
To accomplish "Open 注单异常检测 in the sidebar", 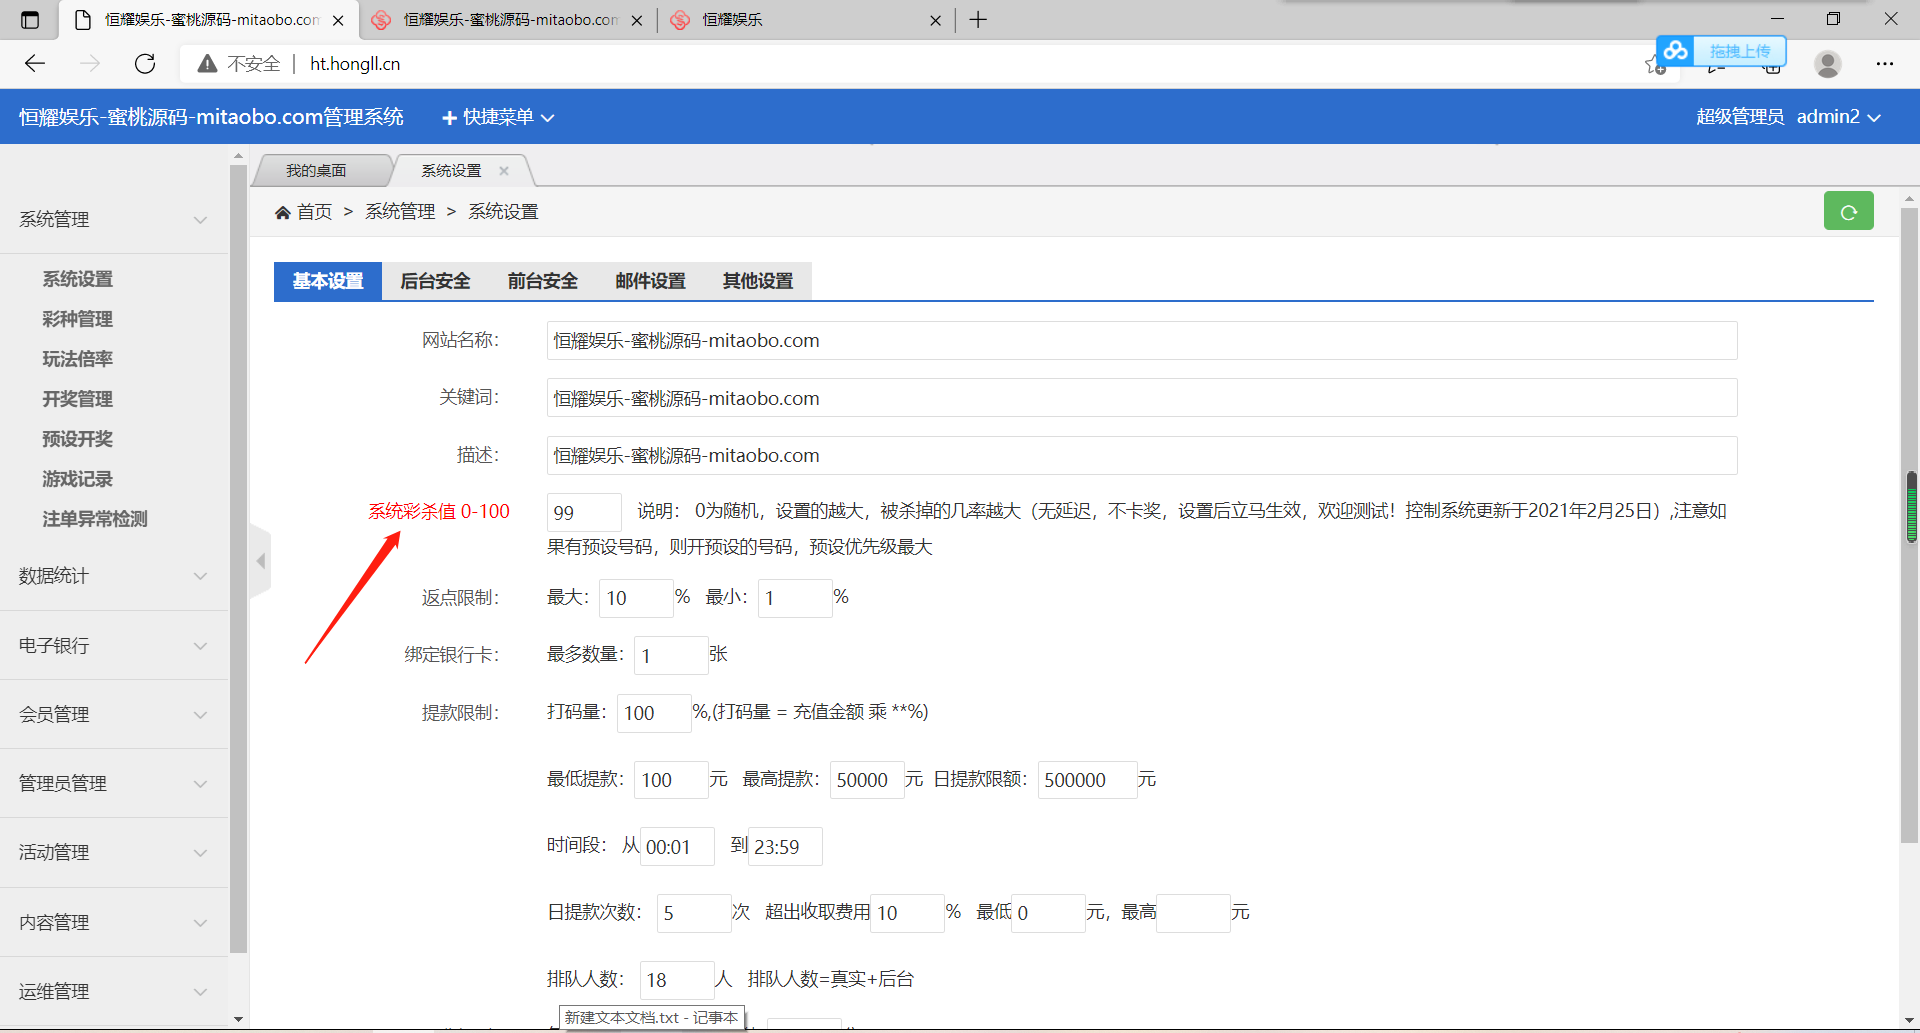I will 94,519.
